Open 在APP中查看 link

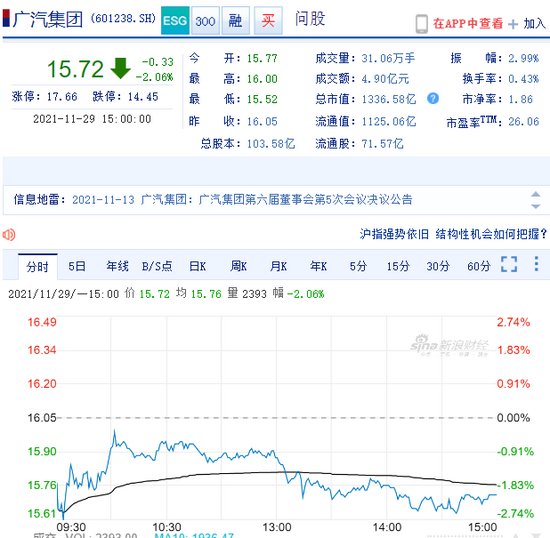(x=468, y=23)
